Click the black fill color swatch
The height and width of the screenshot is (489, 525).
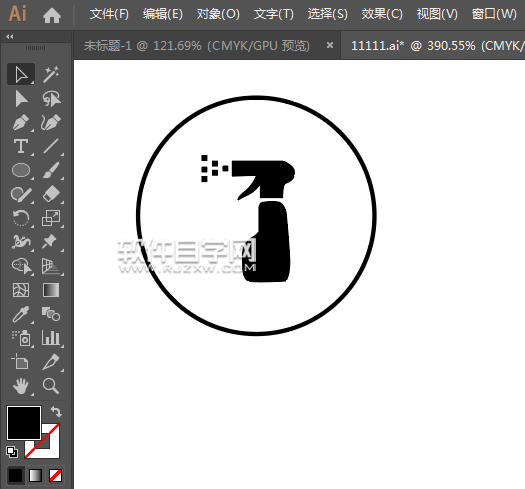[24, 423]
